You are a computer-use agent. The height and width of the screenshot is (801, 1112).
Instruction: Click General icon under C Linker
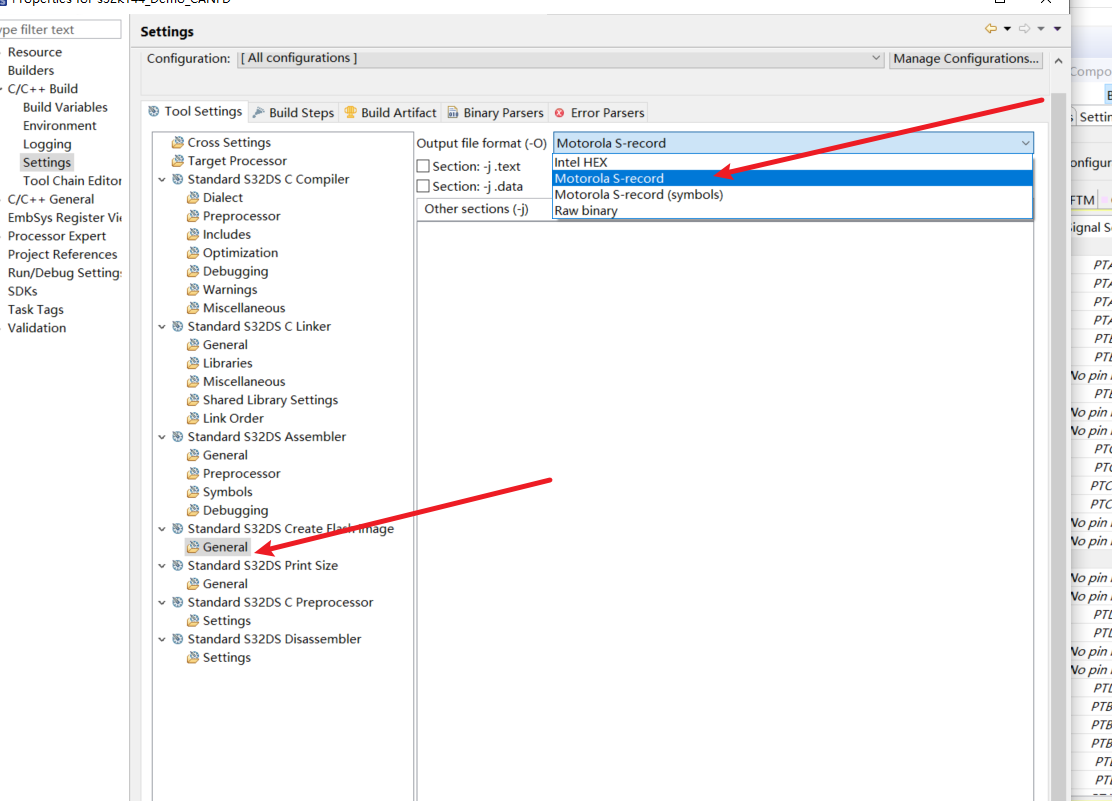tap(193, 345)
